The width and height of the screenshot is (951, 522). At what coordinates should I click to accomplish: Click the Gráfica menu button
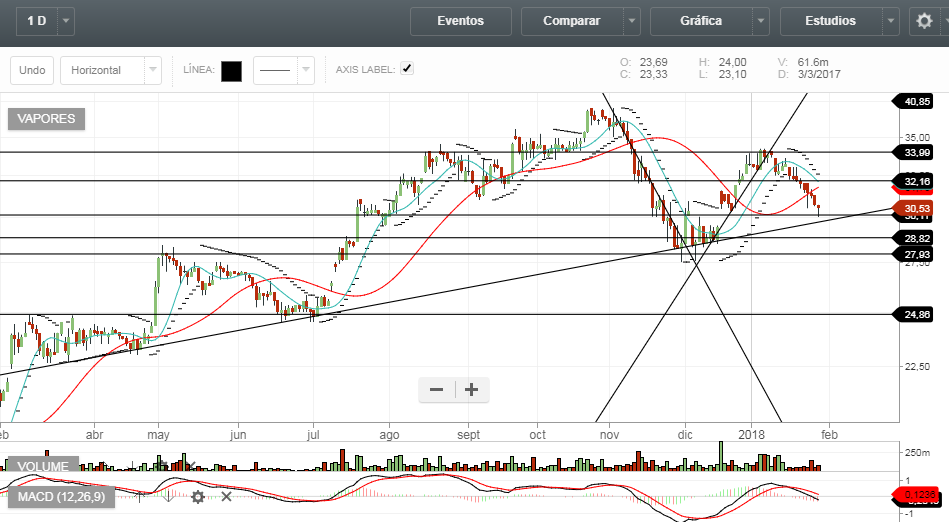tap(701, 21)
